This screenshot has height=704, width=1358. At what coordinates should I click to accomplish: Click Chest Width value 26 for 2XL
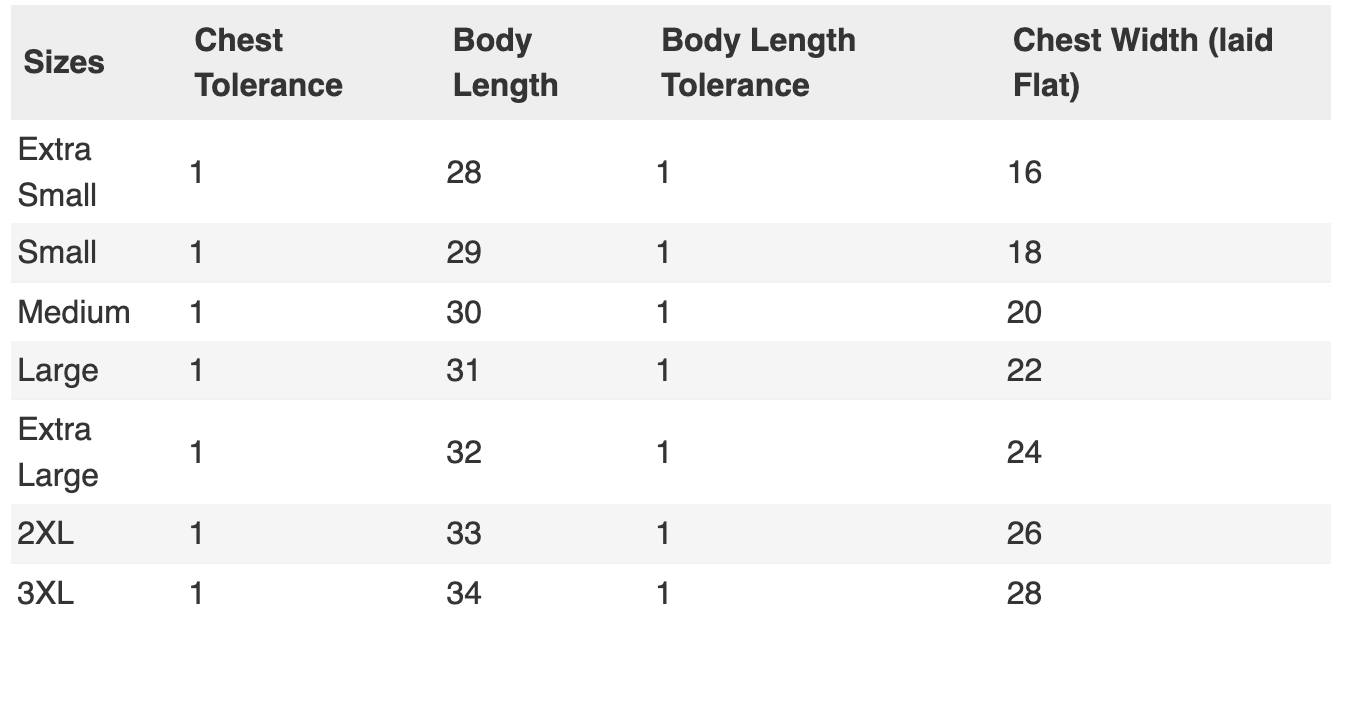coord(1024,533)
